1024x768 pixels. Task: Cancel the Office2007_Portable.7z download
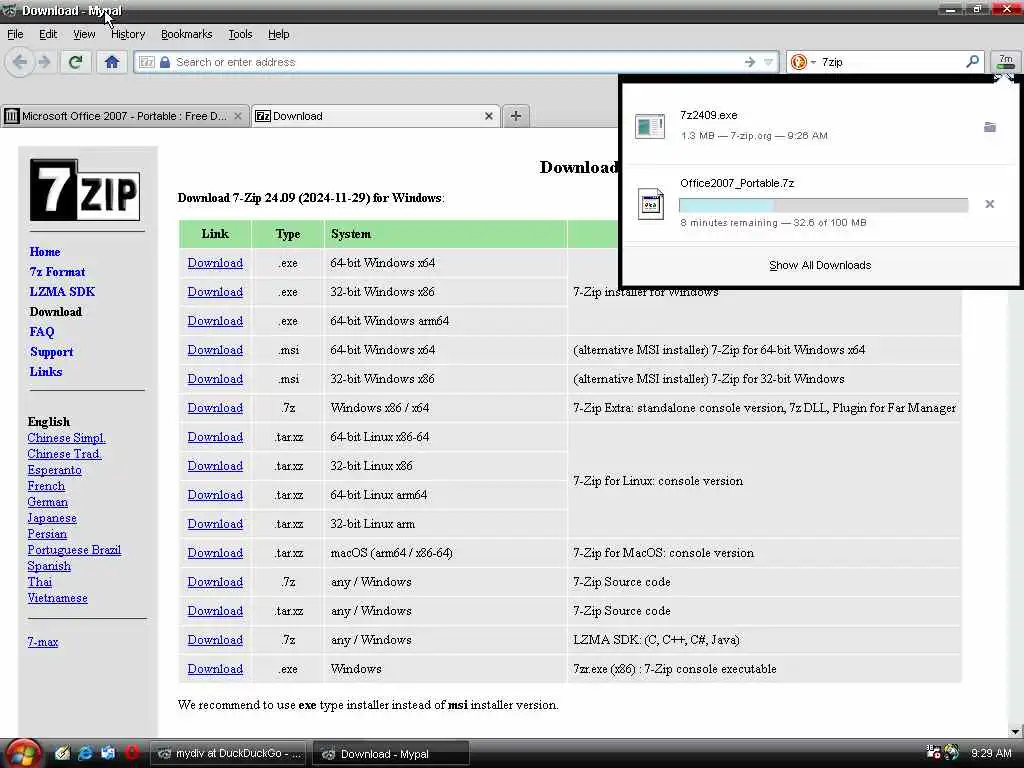click(x=989, y=204)
